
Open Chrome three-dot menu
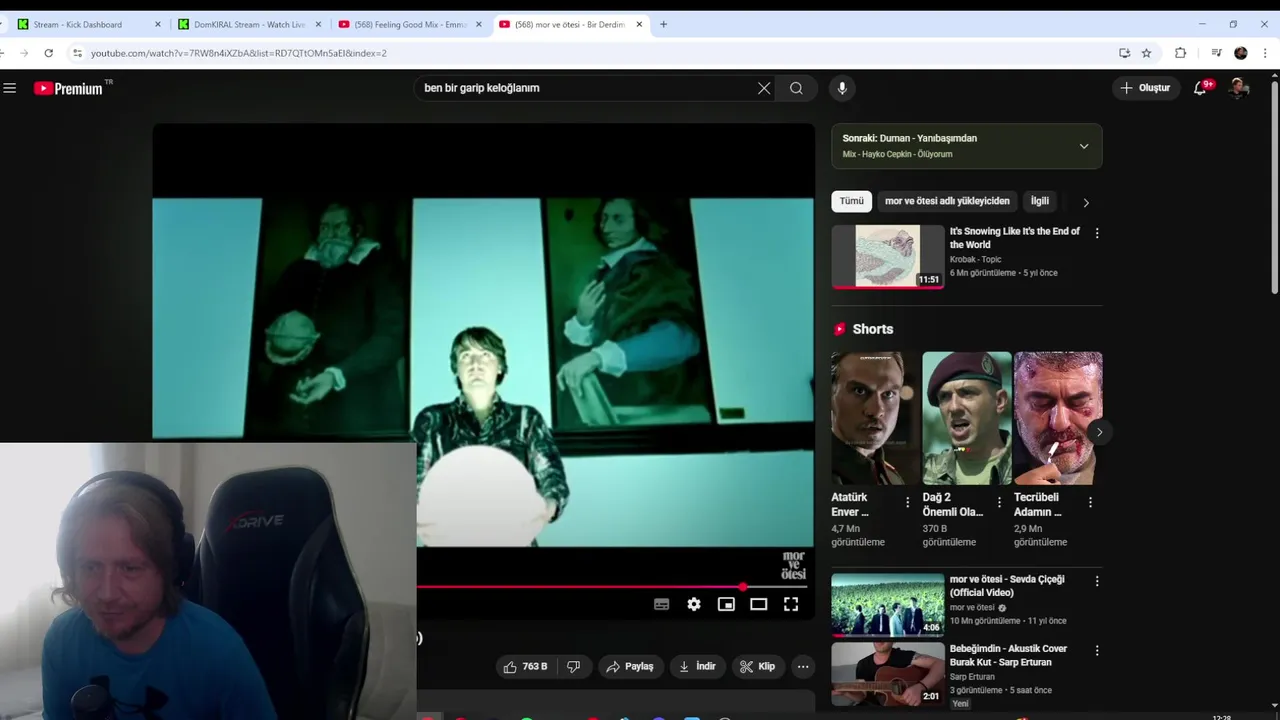point(1266,53)
